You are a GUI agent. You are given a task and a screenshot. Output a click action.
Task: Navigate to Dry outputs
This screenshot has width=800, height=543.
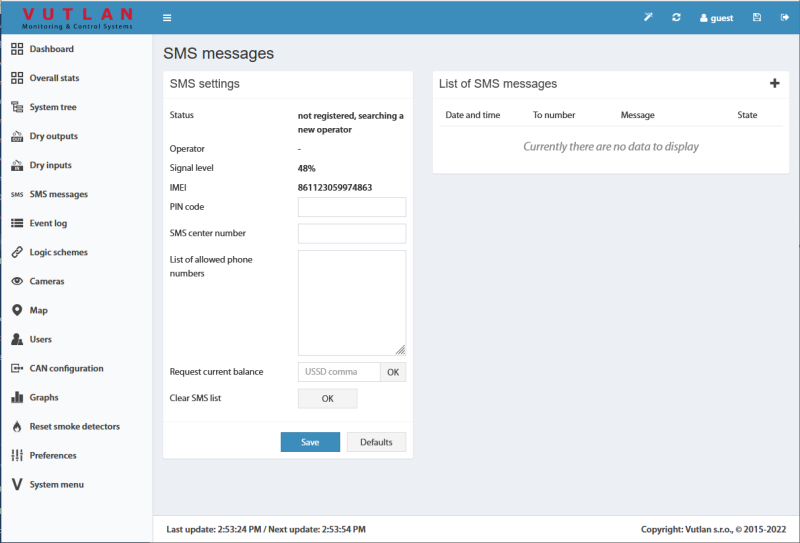point(53,136)
